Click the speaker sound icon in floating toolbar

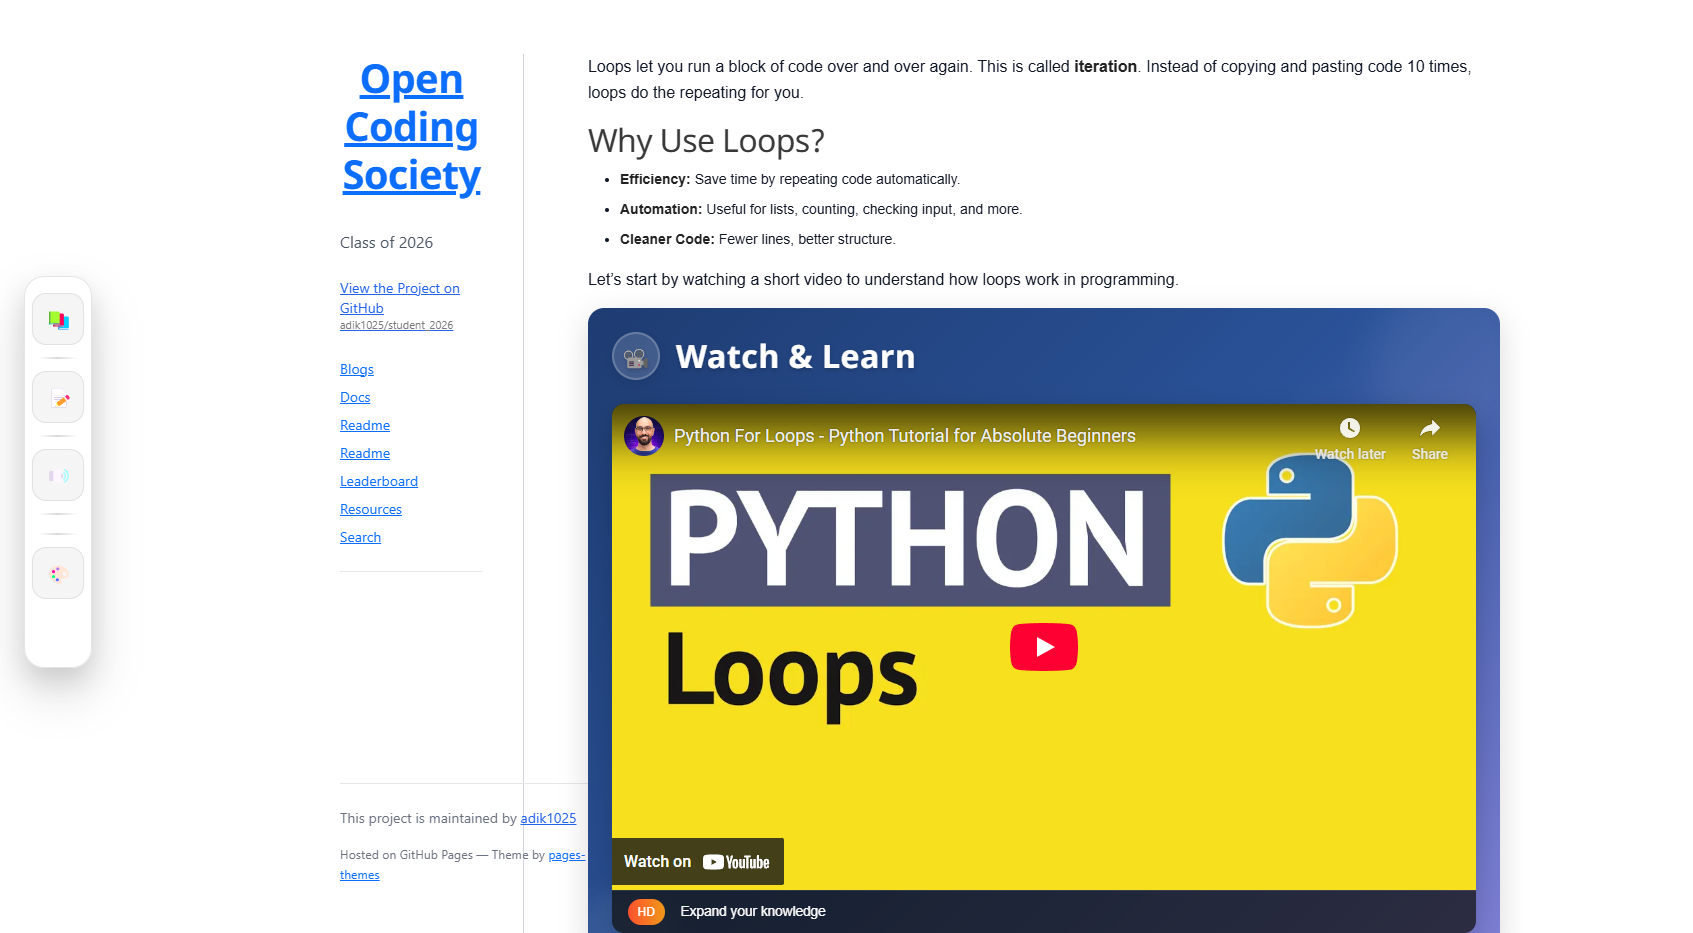point(58,476)
